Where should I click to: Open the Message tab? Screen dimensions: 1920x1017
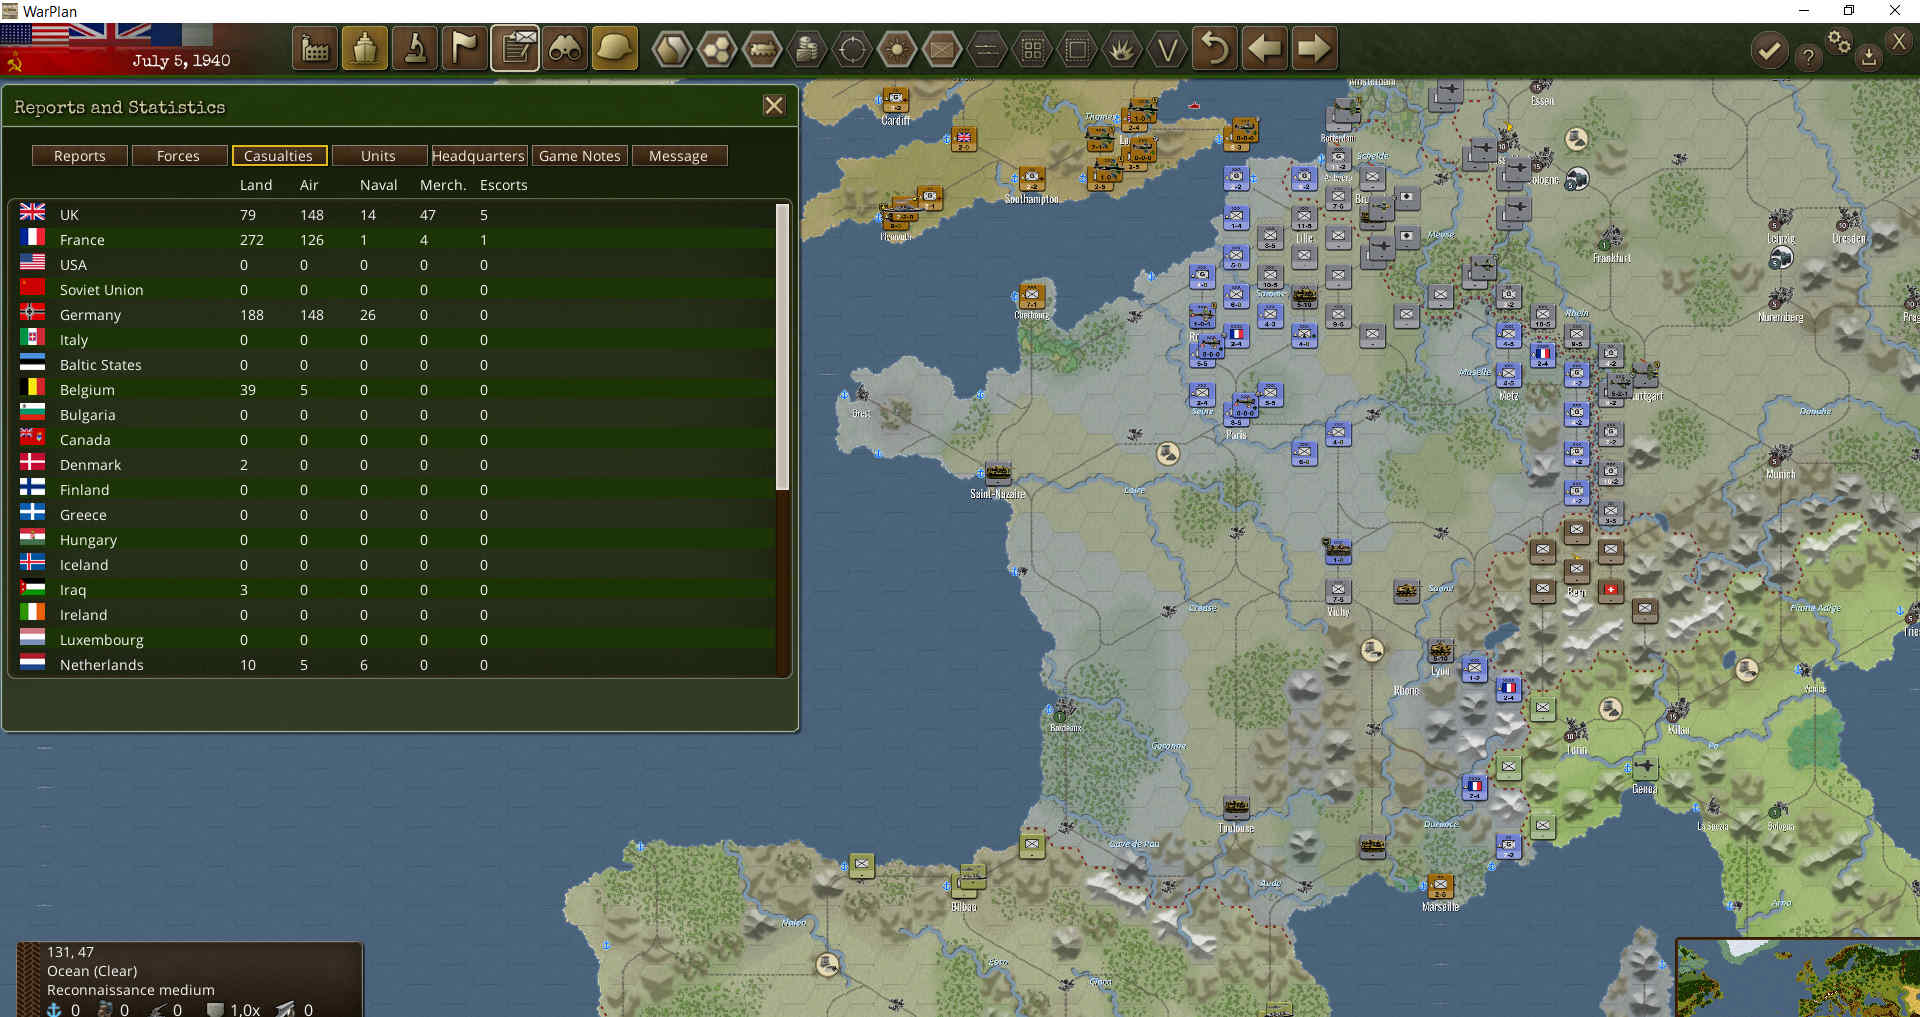[x=678, y=156]
